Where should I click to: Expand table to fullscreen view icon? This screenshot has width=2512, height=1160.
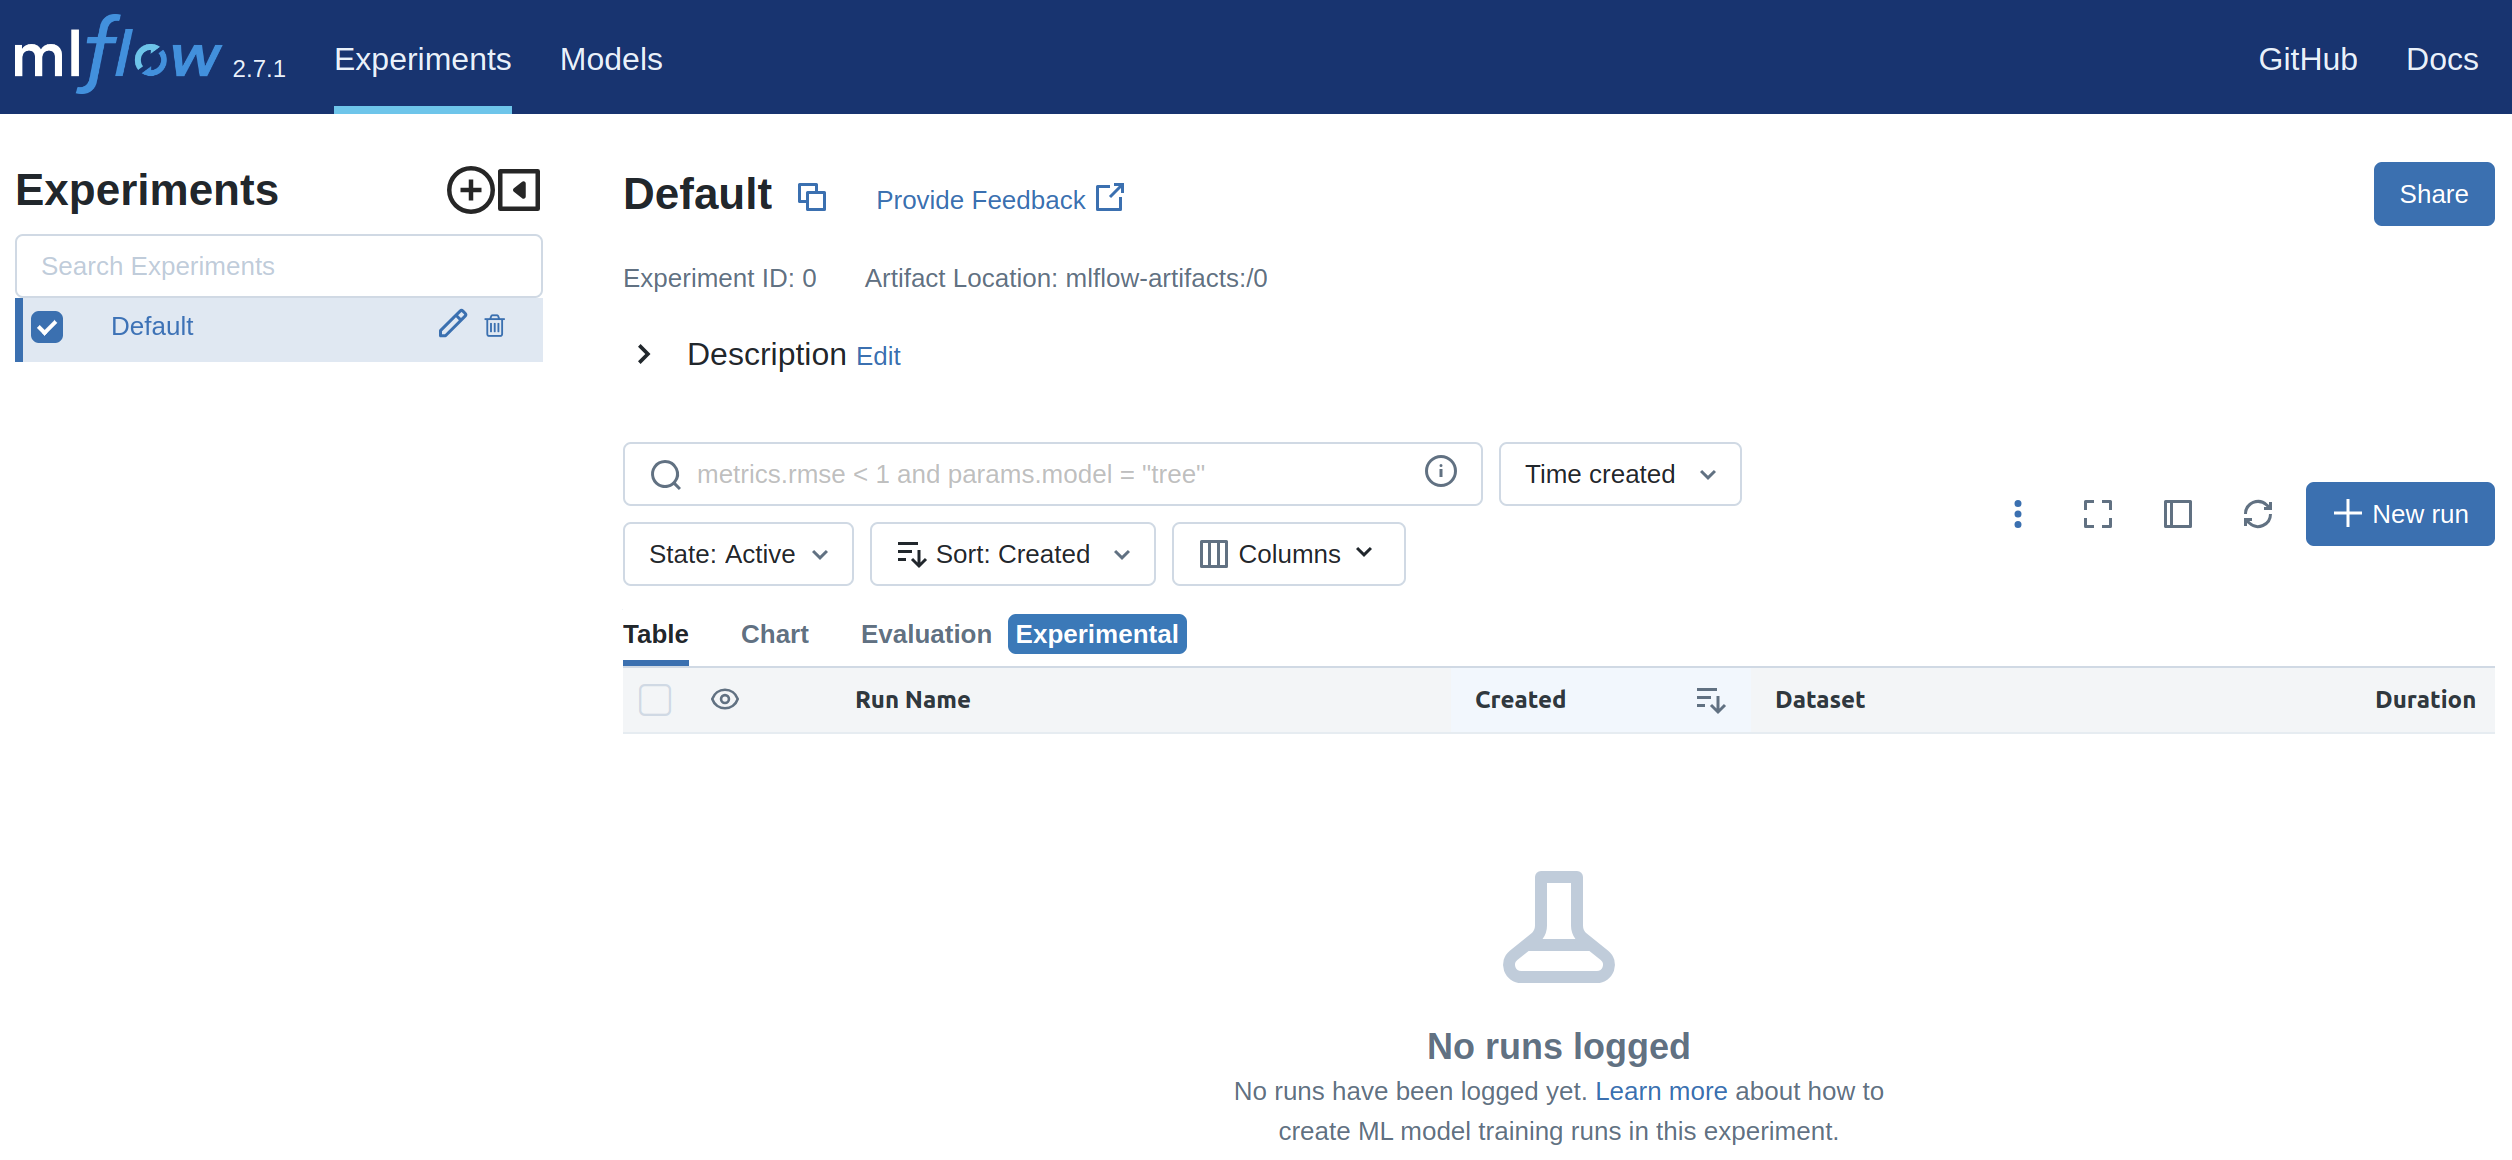(2098, 514)
